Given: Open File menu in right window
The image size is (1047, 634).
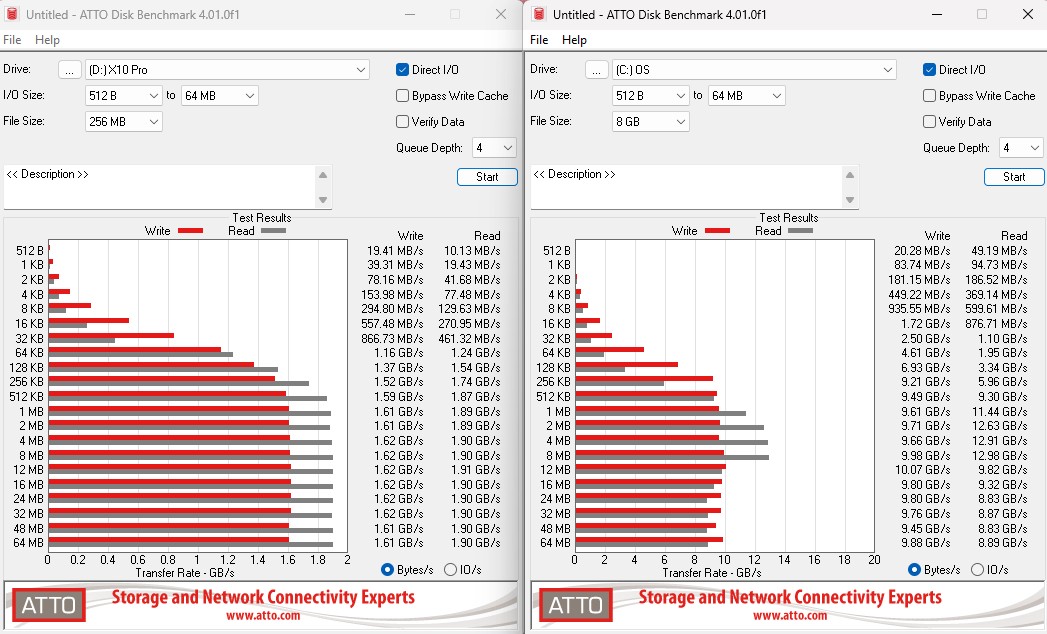Looking at the screenshot, I should pos(539,39).
